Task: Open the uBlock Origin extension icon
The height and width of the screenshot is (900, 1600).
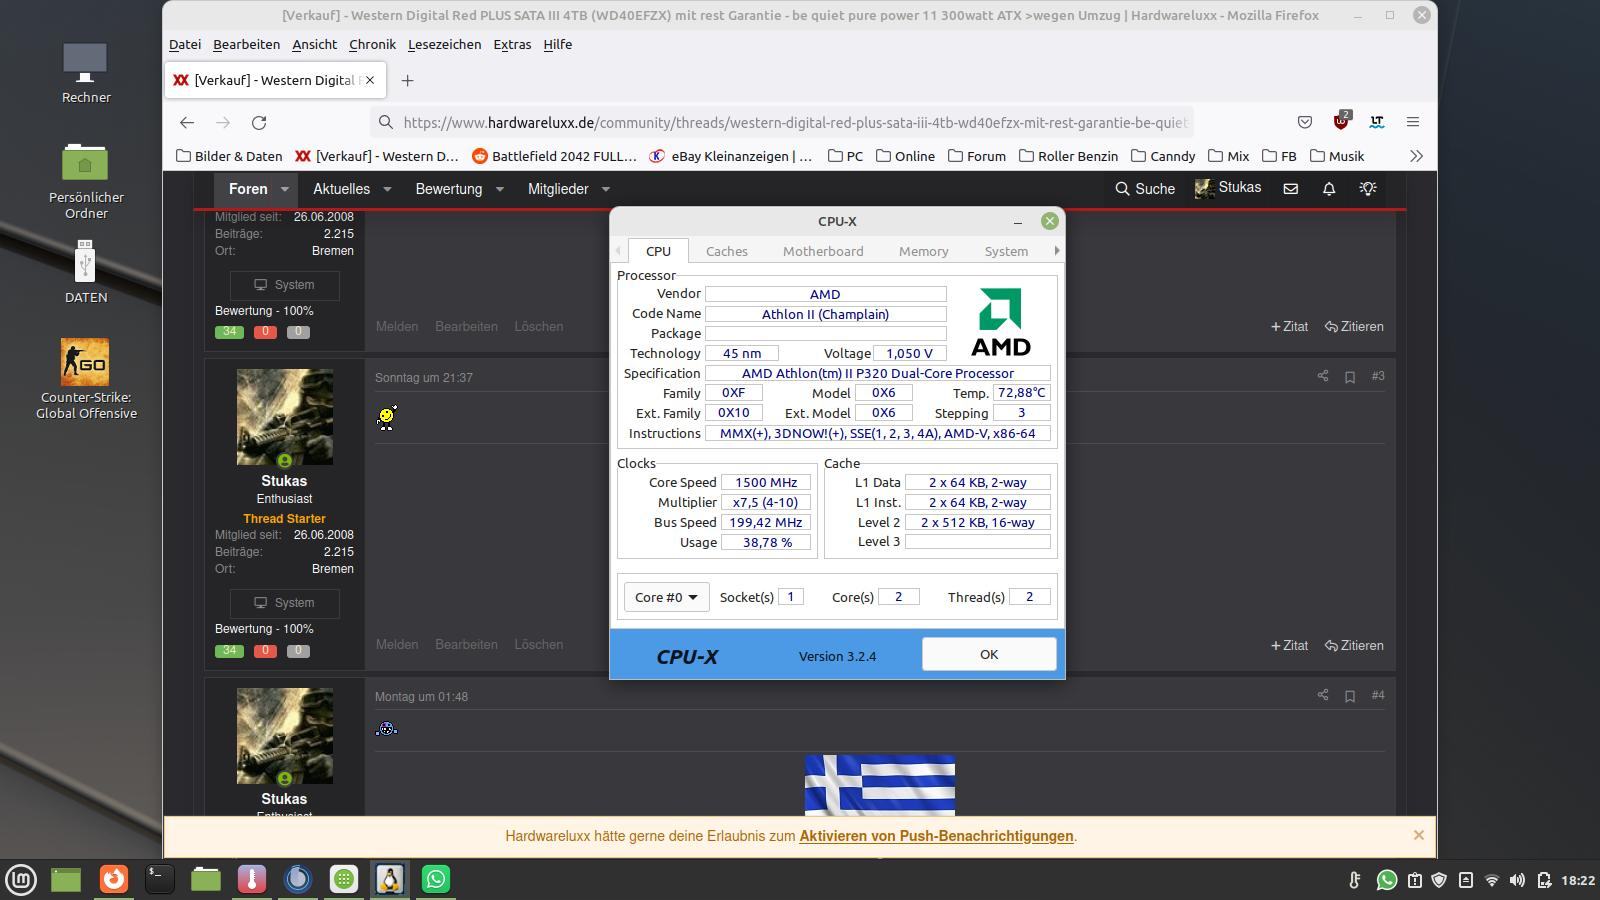Action: (x=1341, y=121)
